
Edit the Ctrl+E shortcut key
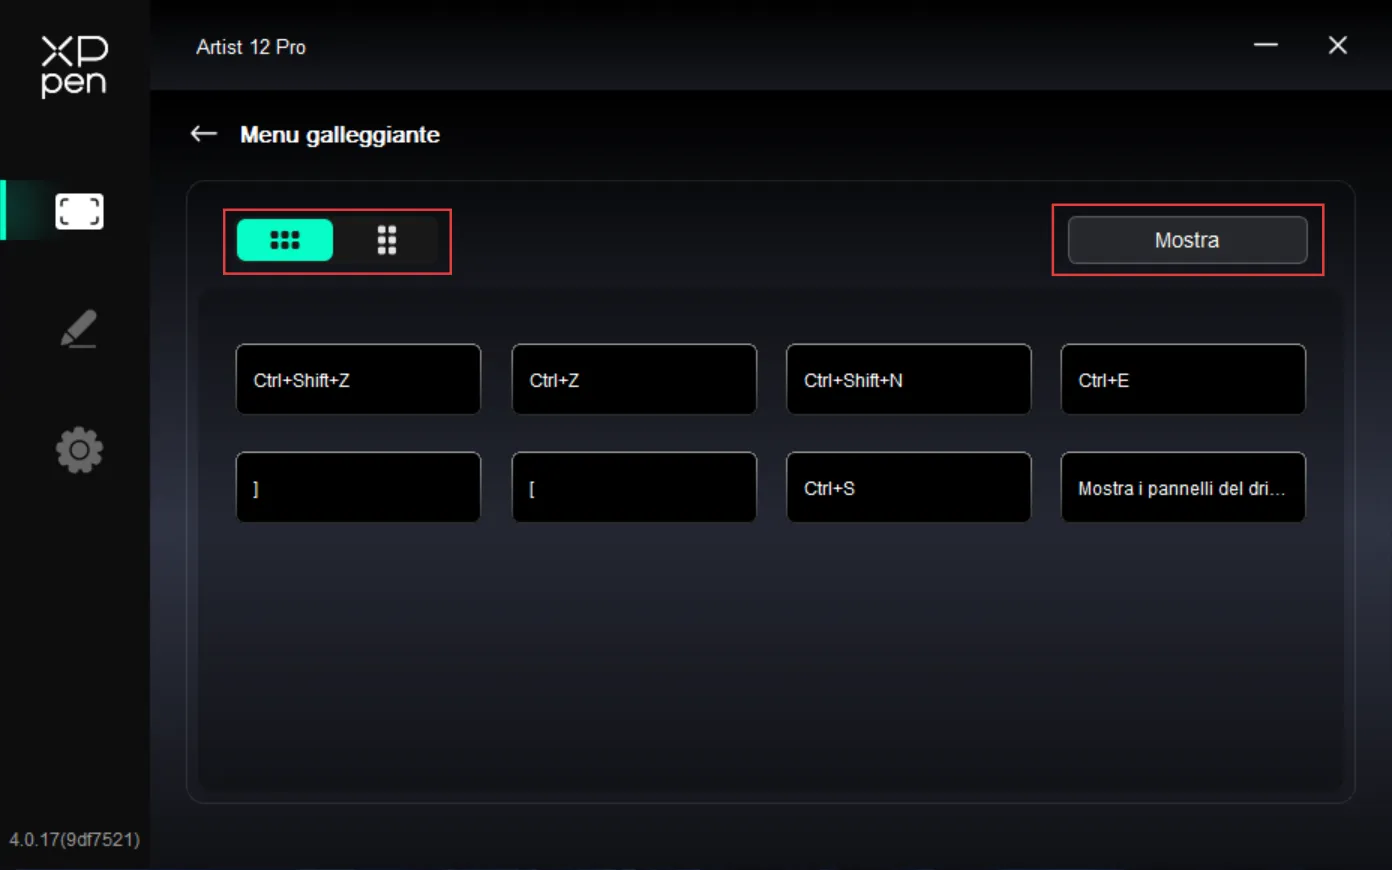coord(1183,379)
